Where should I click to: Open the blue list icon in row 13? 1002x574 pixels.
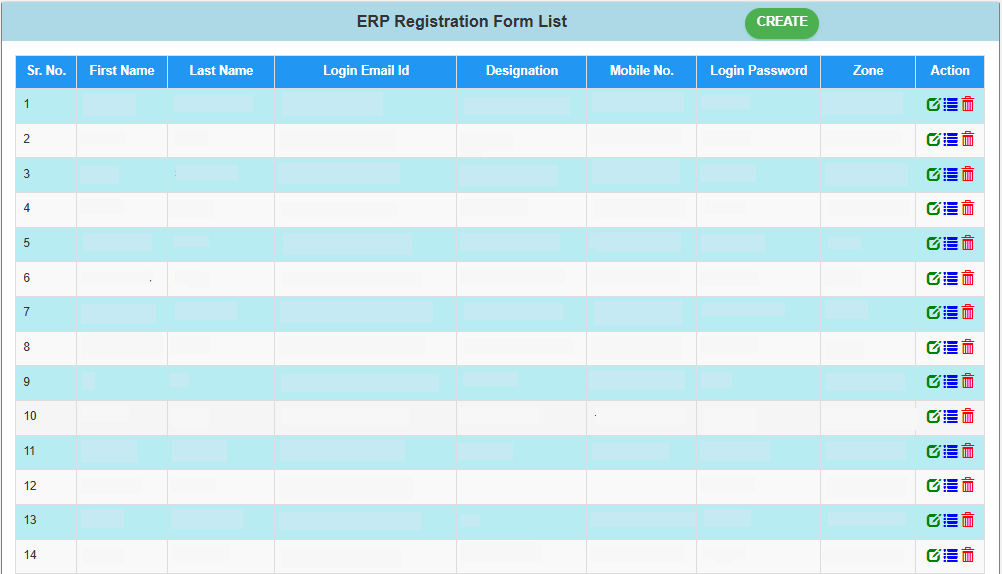[x=950, y=520]
